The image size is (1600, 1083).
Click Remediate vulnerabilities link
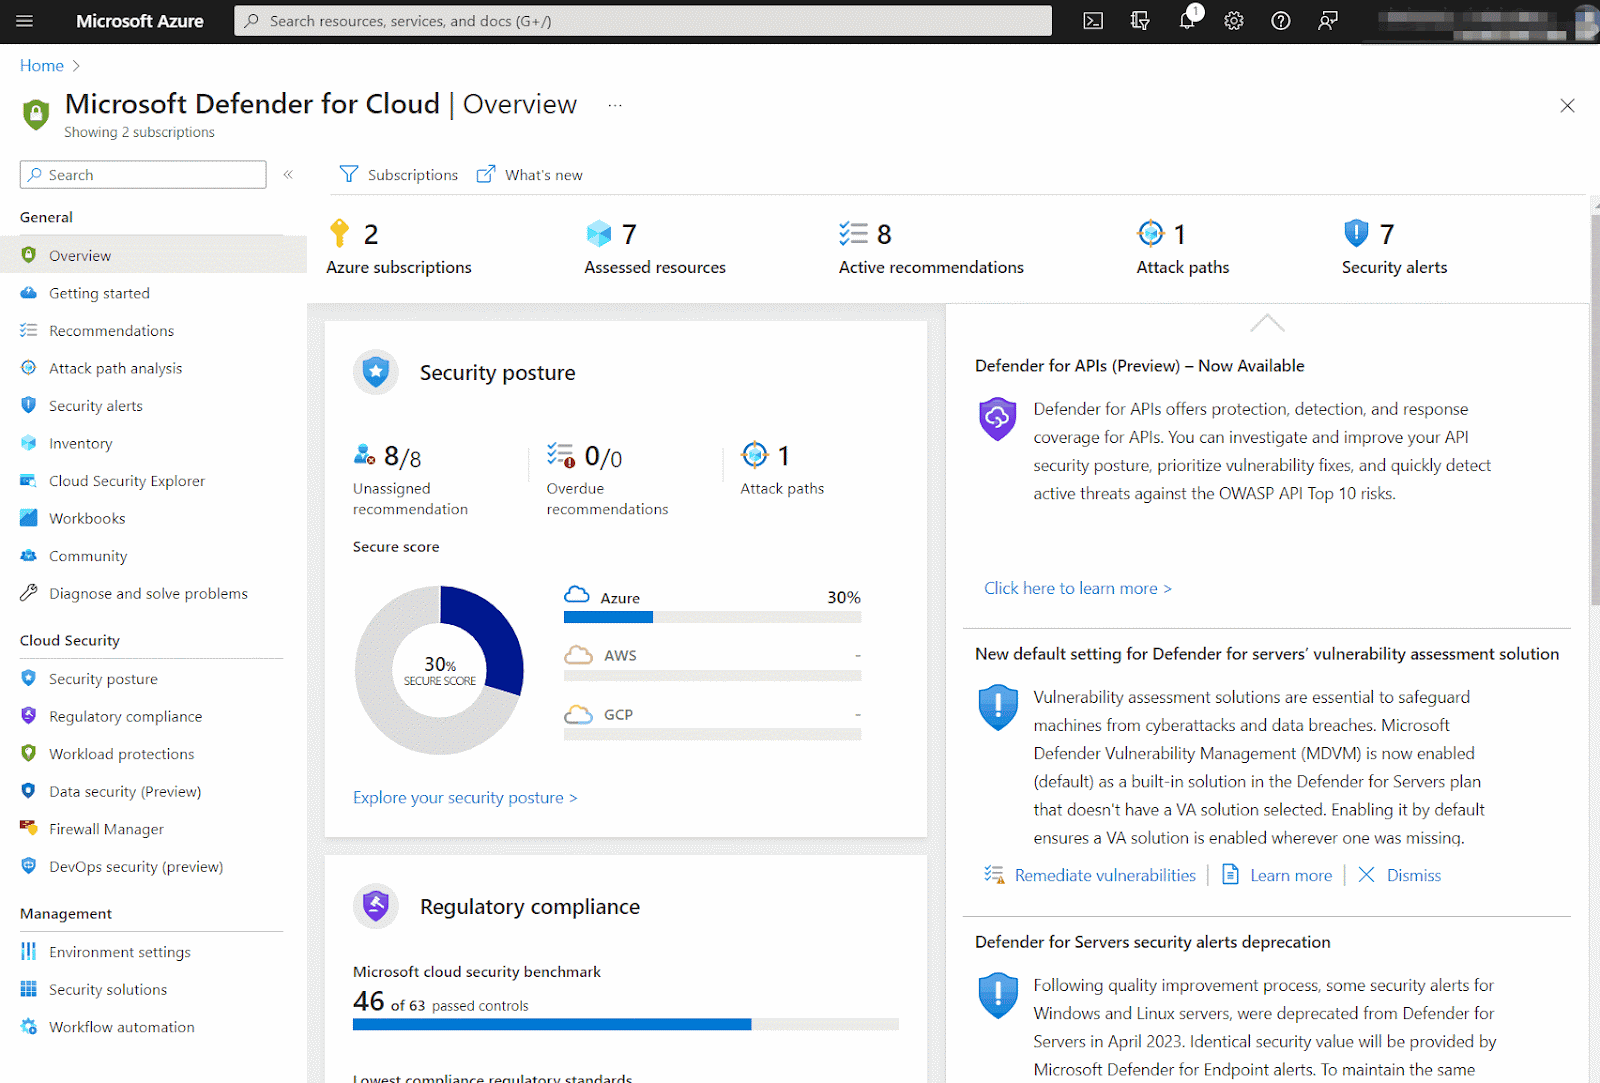click(x=1105, y=875)
